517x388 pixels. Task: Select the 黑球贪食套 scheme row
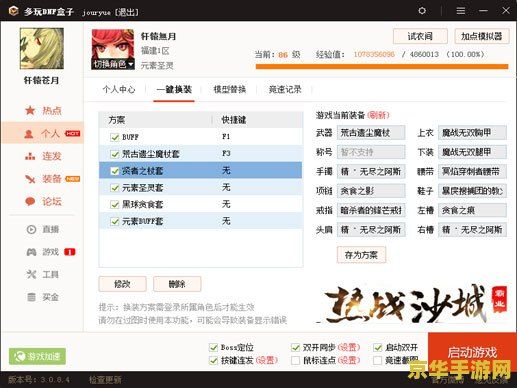point(201,204)
